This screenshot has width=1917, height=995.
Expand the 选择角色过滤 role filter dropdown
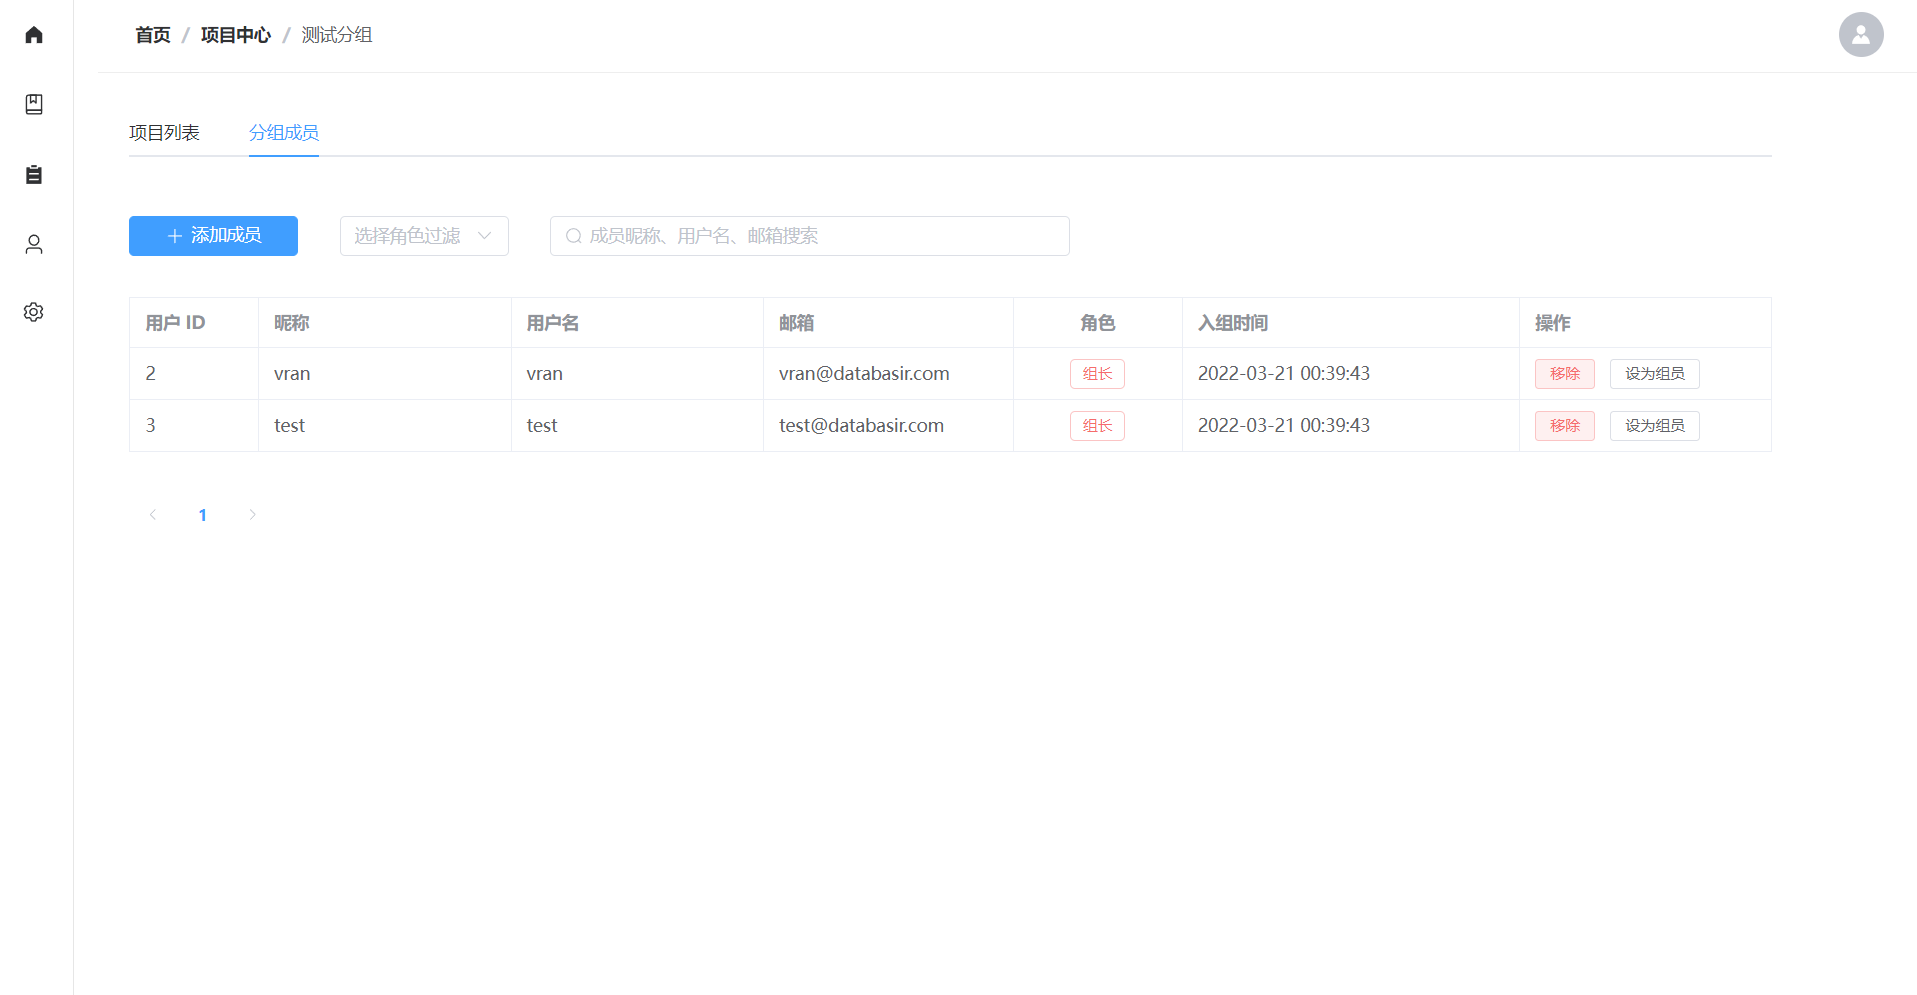[424, 236]
